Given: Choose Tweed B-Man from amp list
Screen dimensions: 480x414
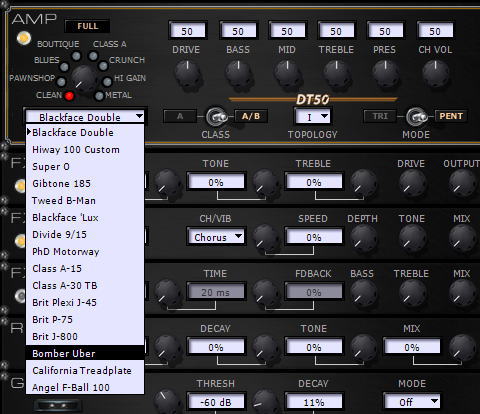Looking at the screenshot, I should coord(85,201).
